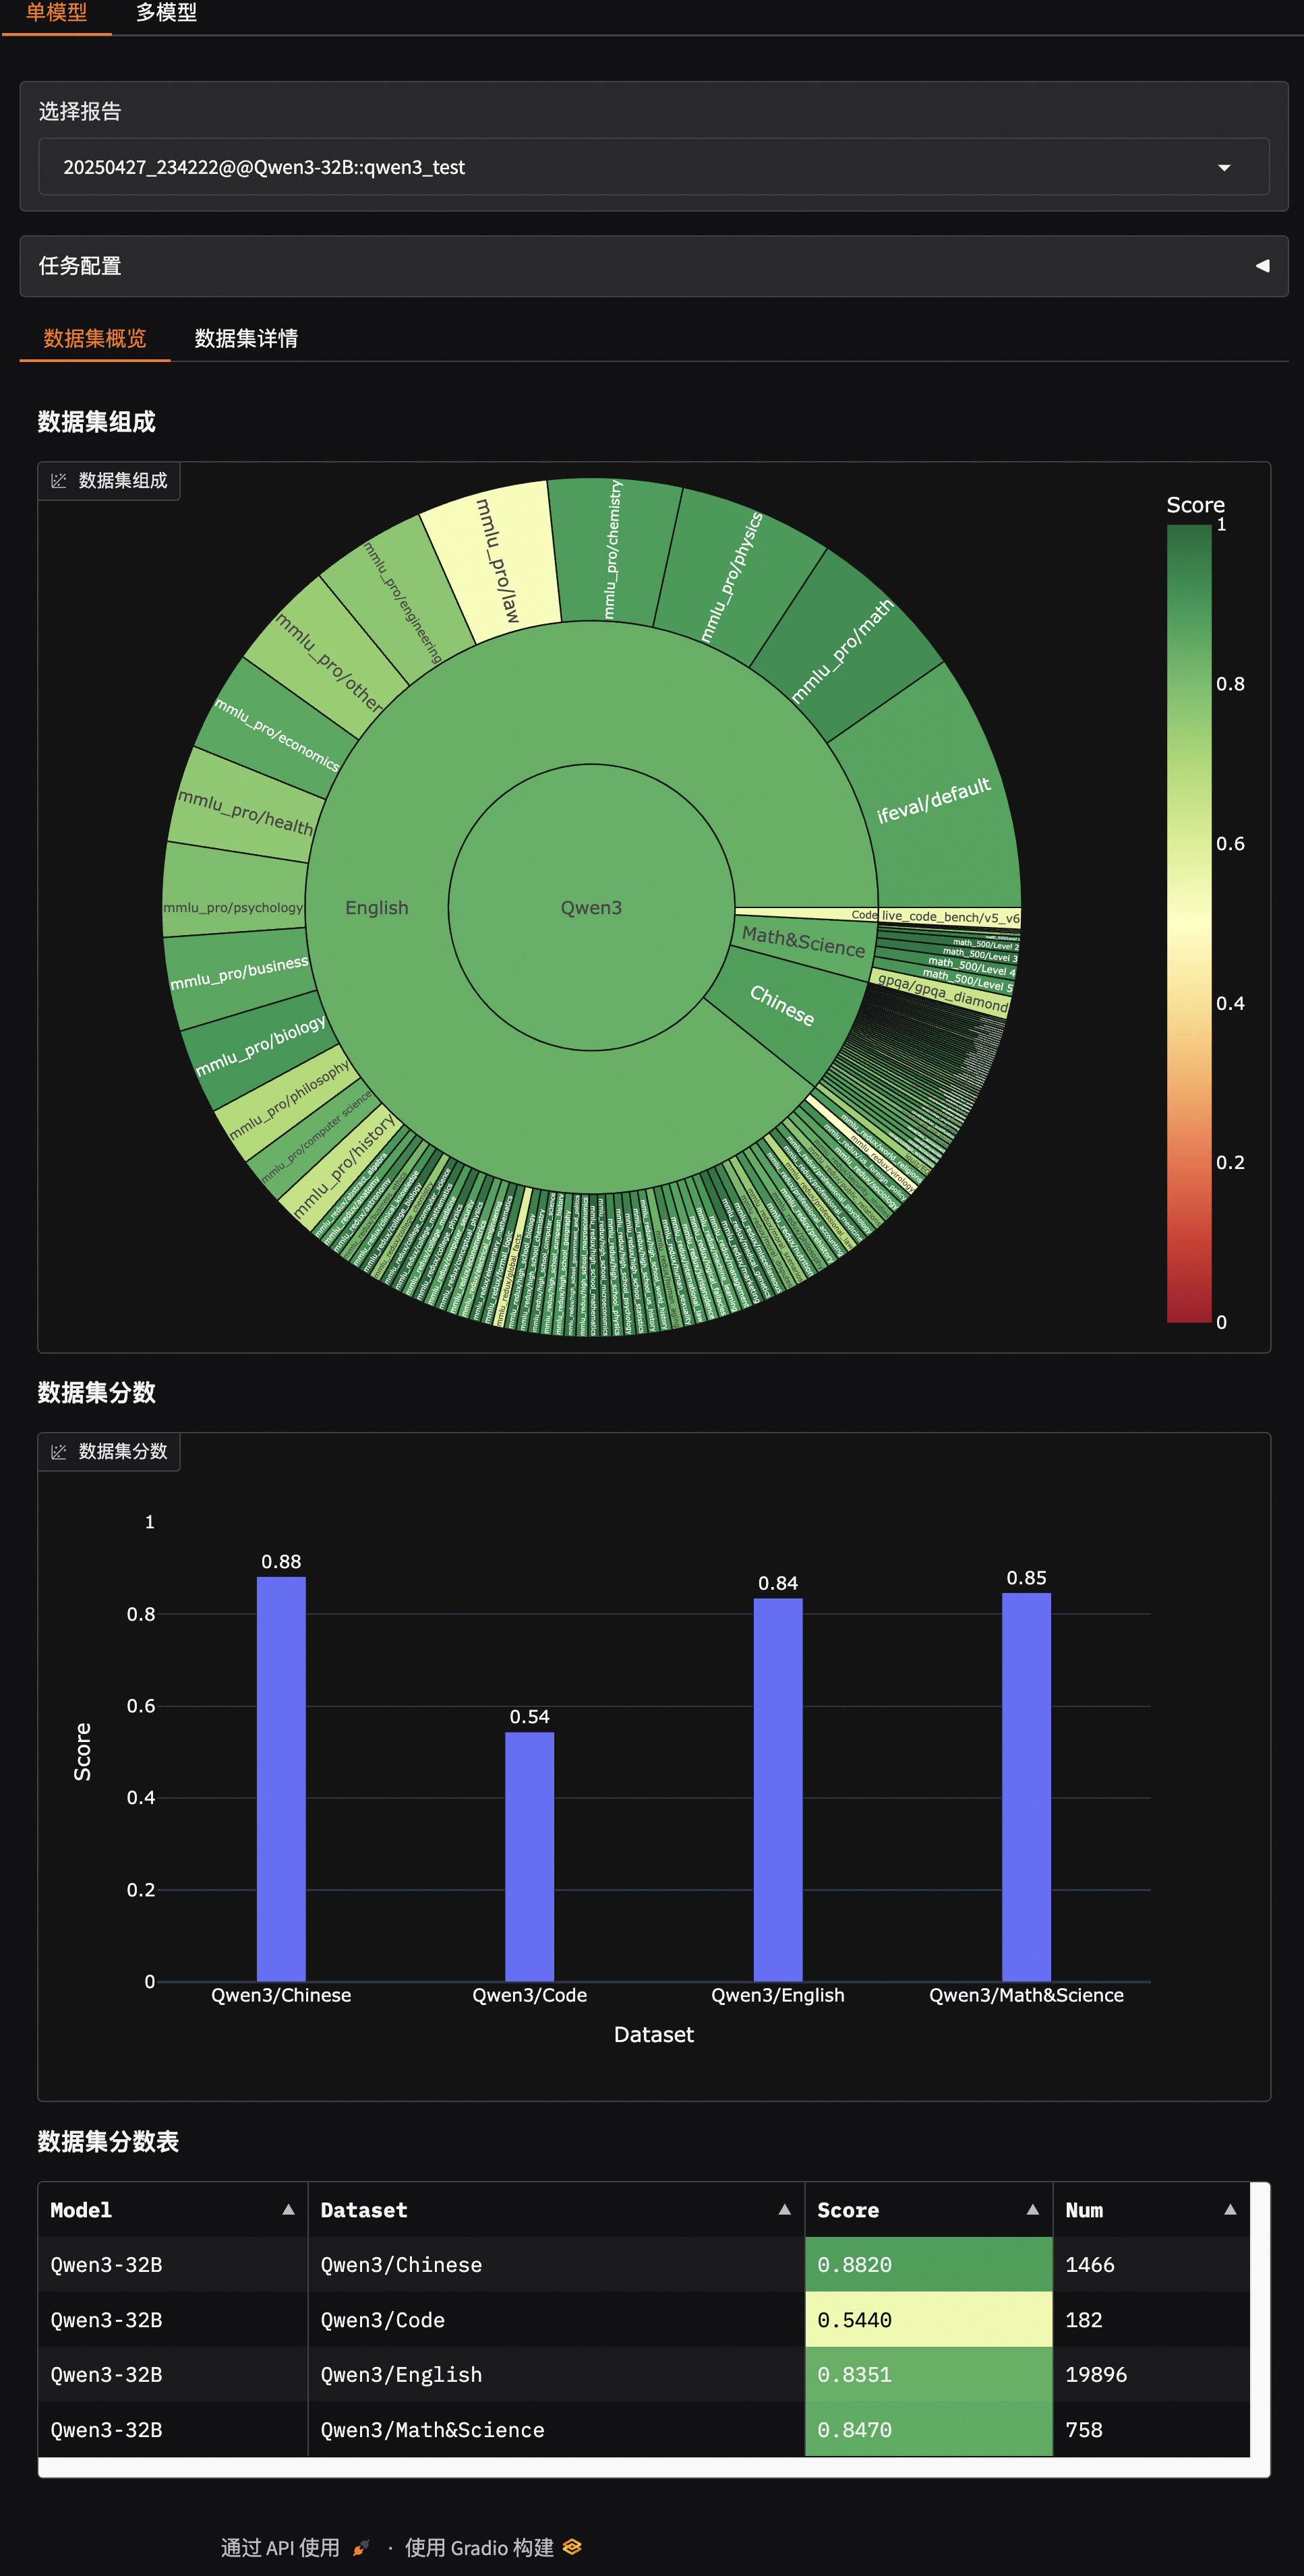Click the mmlu_pro/law sunburst segment
Image resolution: width=1304 pixels, height=2576 pixels.
(496, 560)
